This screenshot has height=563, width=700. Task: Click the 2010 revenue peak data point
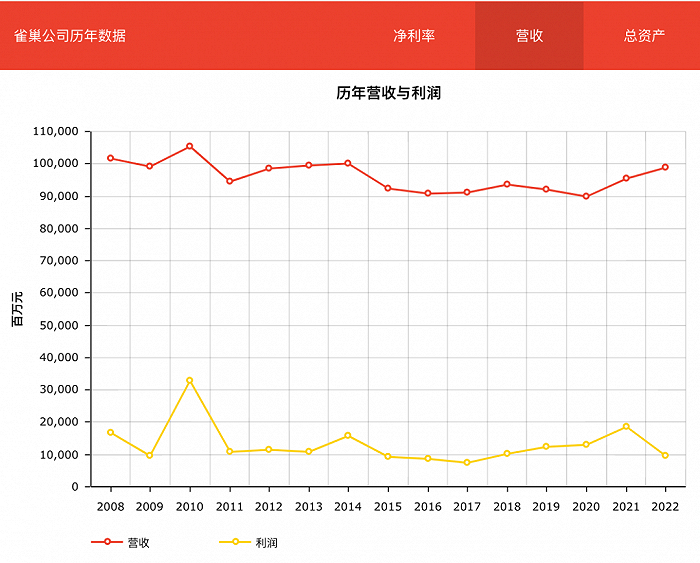tap(190, 146)
